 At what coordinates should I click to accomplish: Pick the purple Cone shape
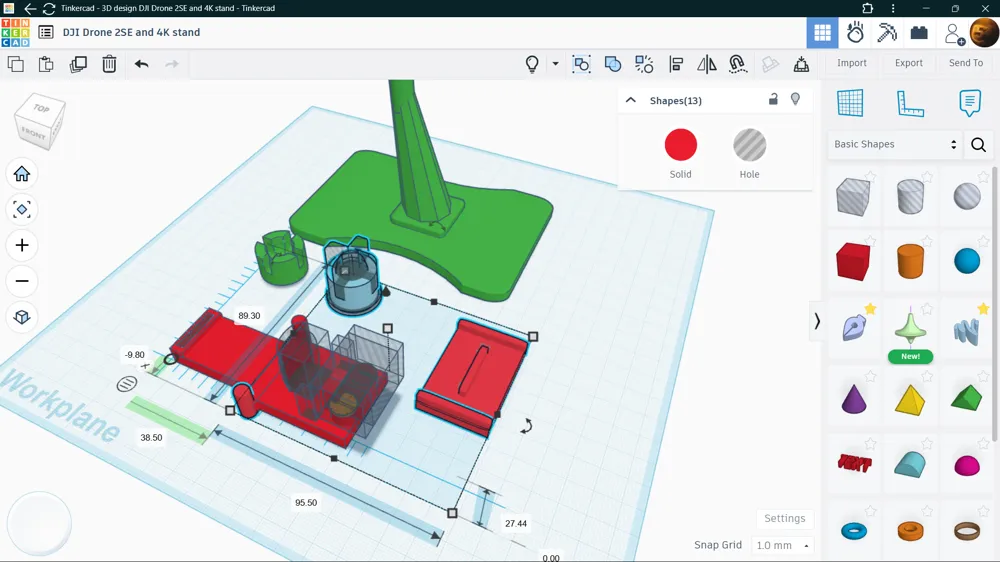point(853,398)
